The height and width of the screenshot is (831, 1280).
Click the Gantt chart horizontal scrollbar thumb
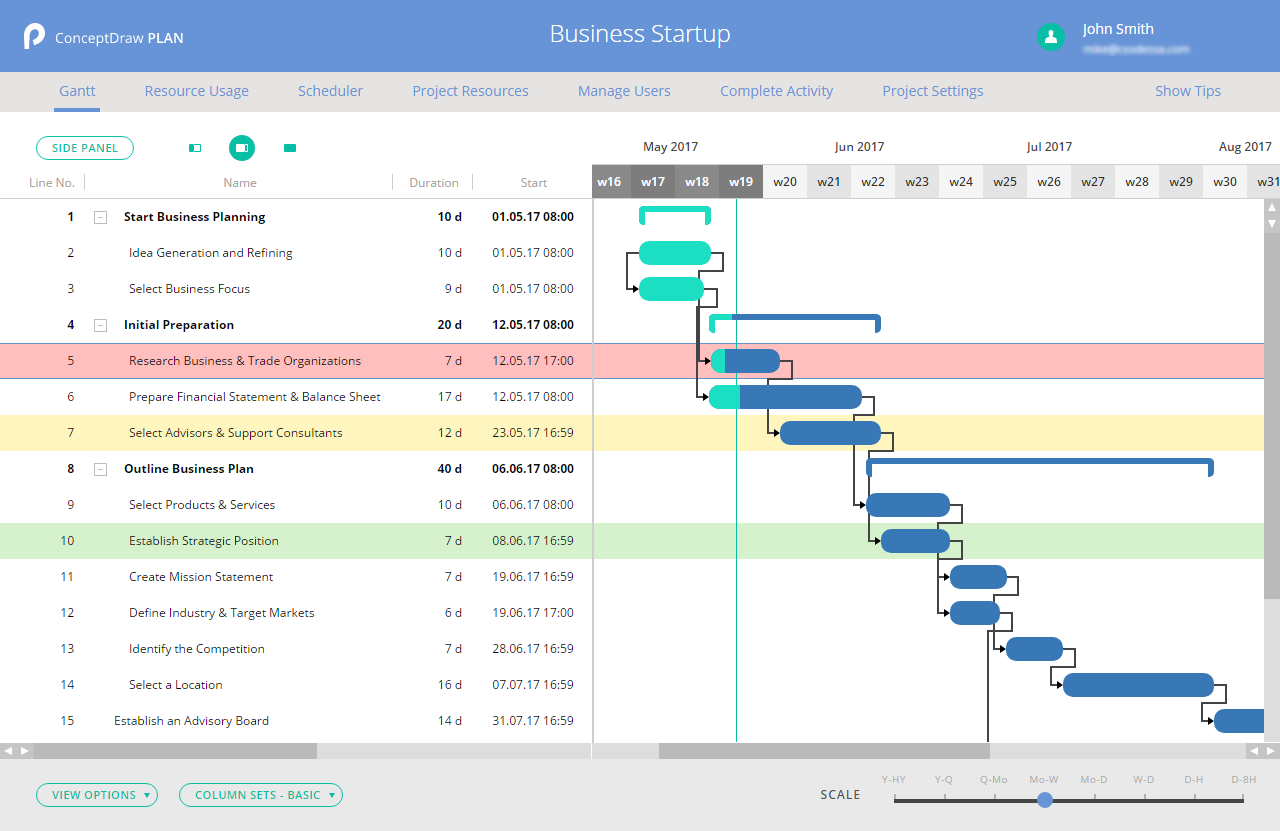coord(823,750)
